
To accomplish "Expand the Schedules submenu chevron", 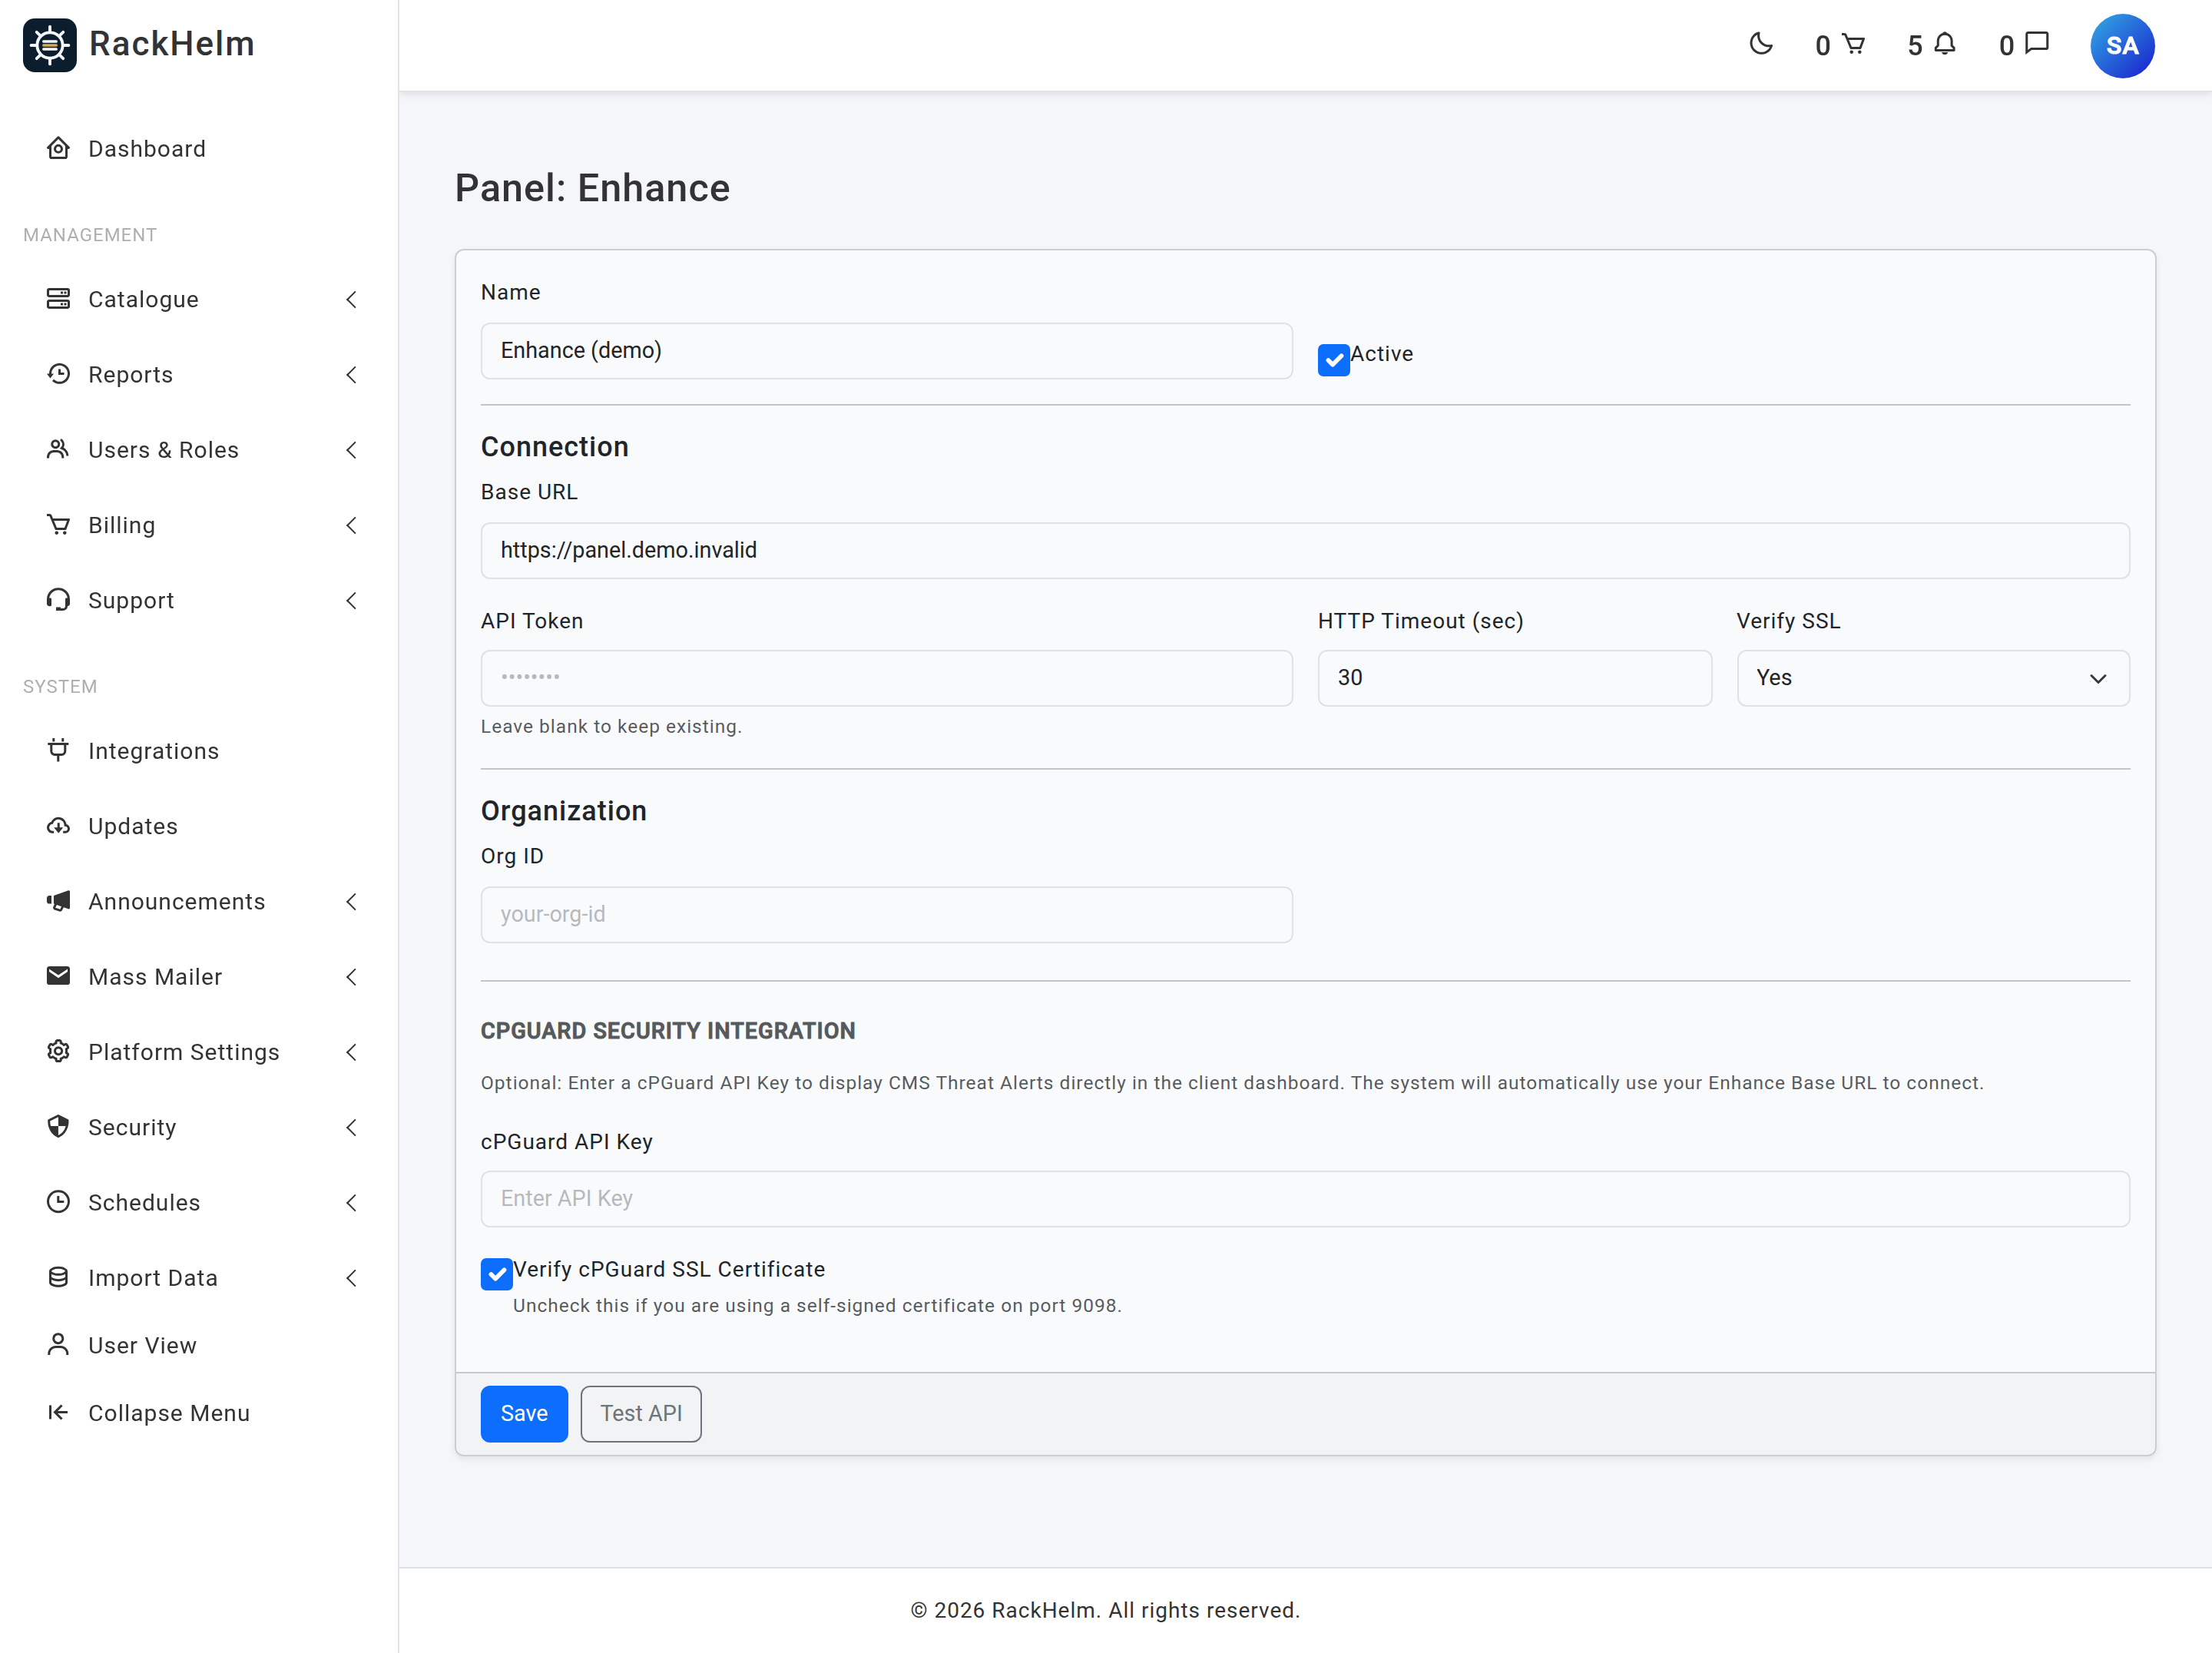I will point(351,1202).
